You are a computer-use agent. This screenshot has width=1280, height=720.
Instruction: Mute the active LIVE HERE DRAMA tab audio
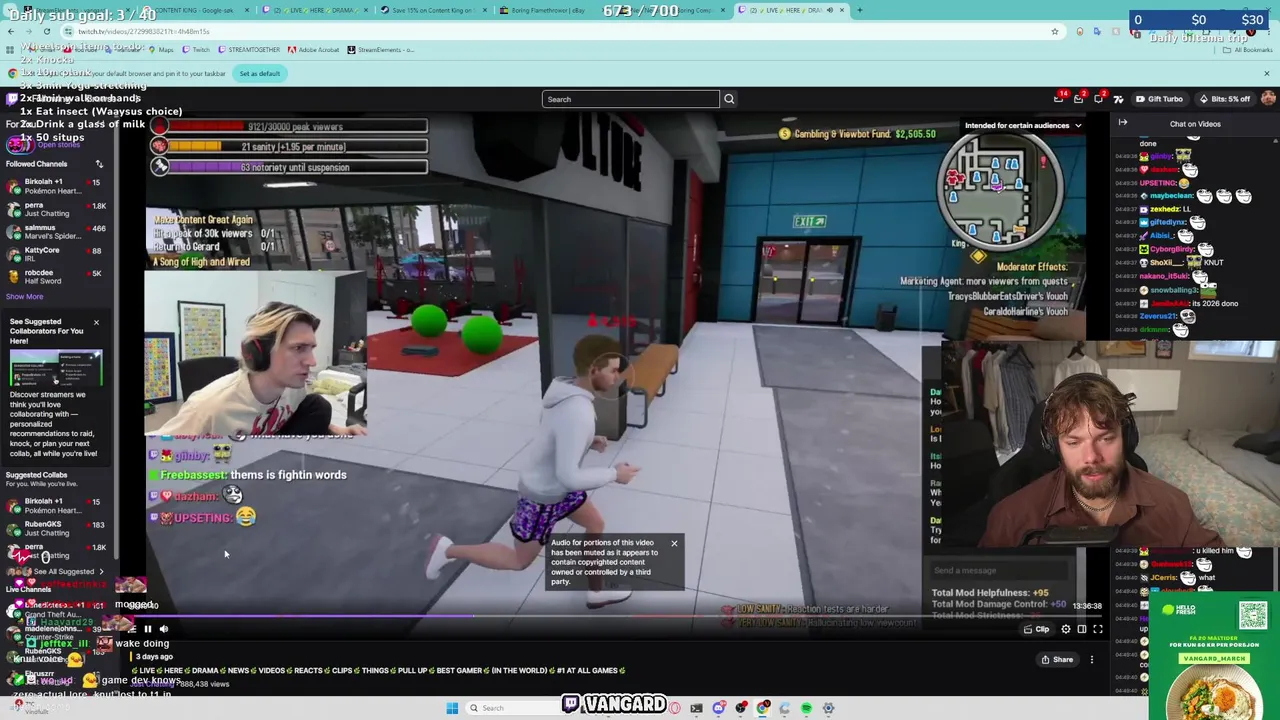coord(829,10)
